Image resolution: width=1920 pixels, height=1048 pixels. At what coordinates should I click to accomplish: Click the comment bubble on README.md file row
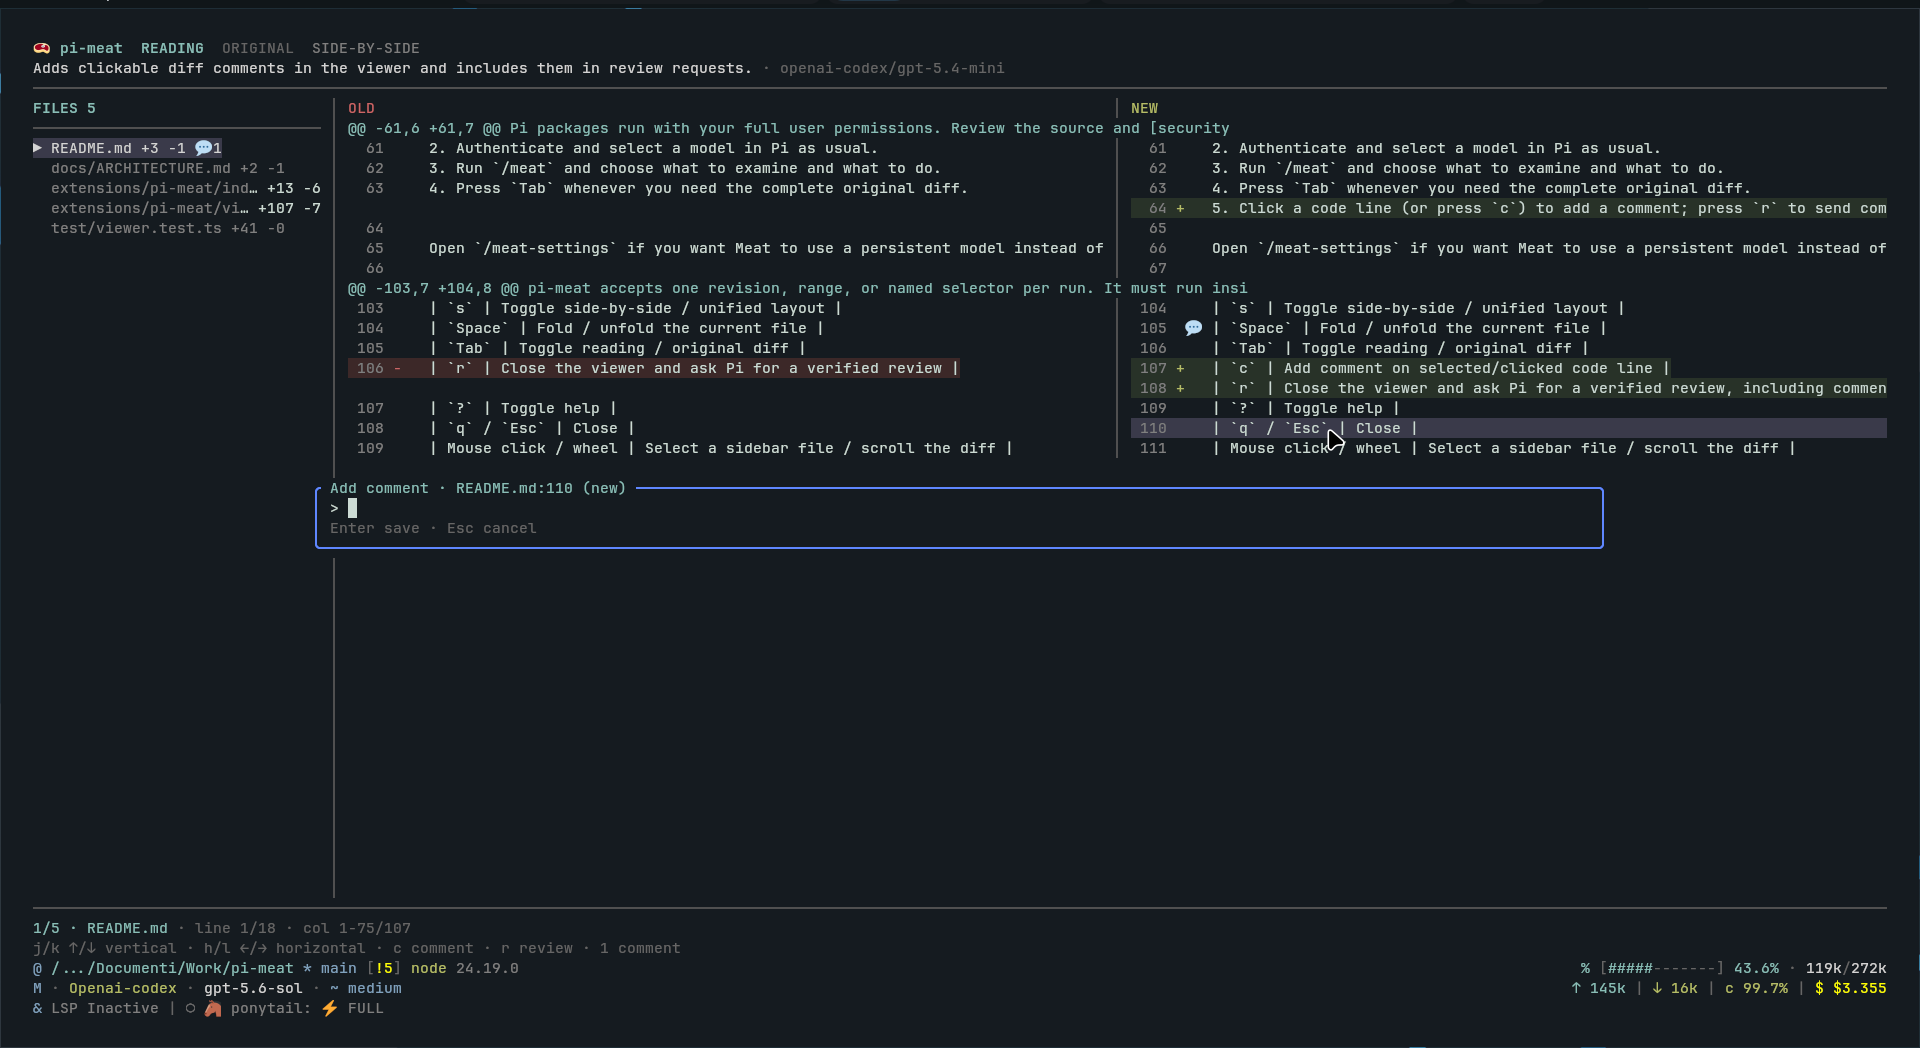point(204,148)
